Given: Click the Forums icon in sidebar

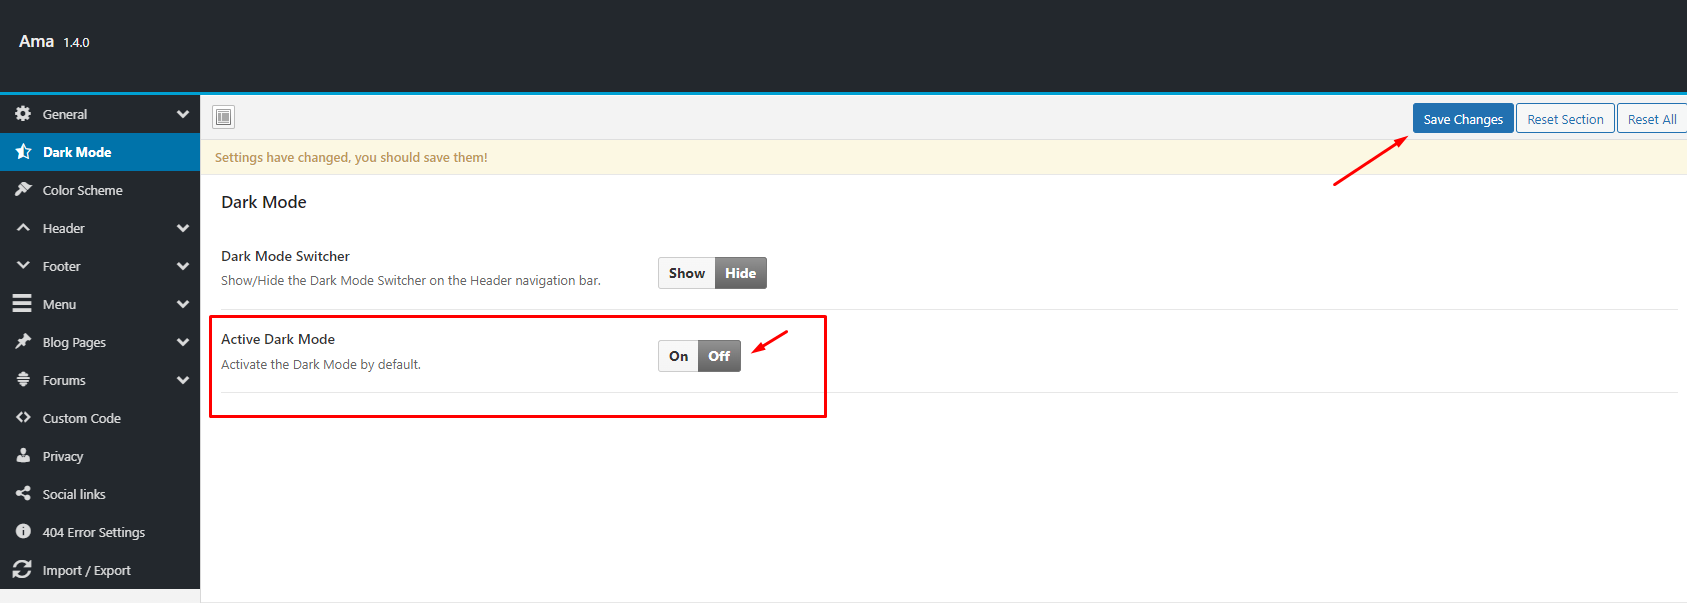Looking at the screenshot, I should (x=23, y=380).
